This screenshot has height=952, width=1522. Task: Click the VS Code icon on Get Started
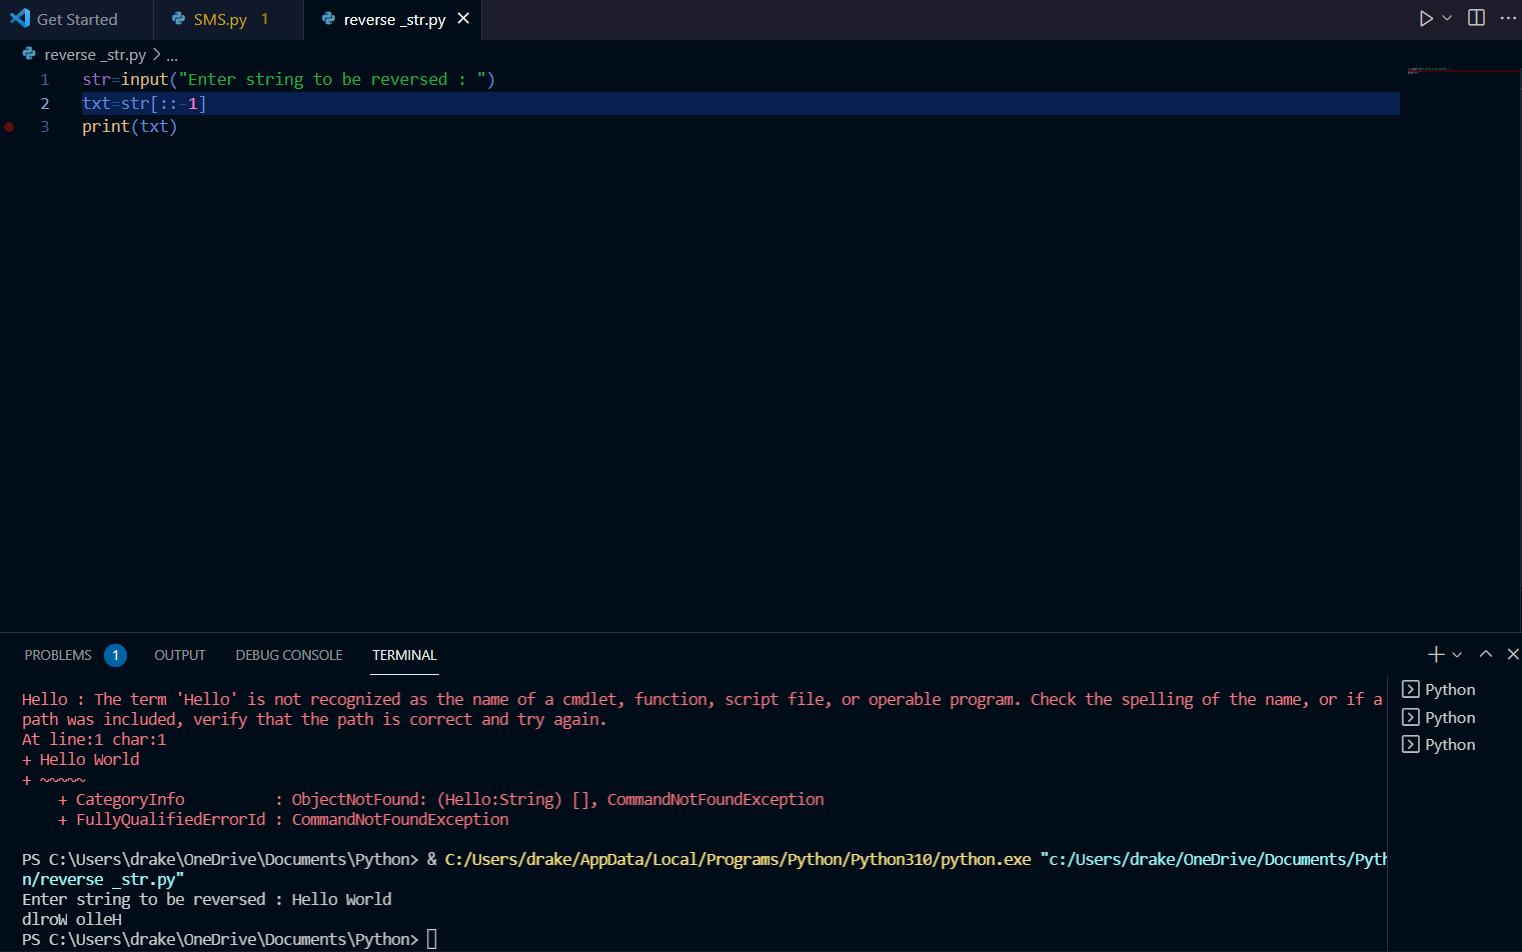click(x=20, y=18)
